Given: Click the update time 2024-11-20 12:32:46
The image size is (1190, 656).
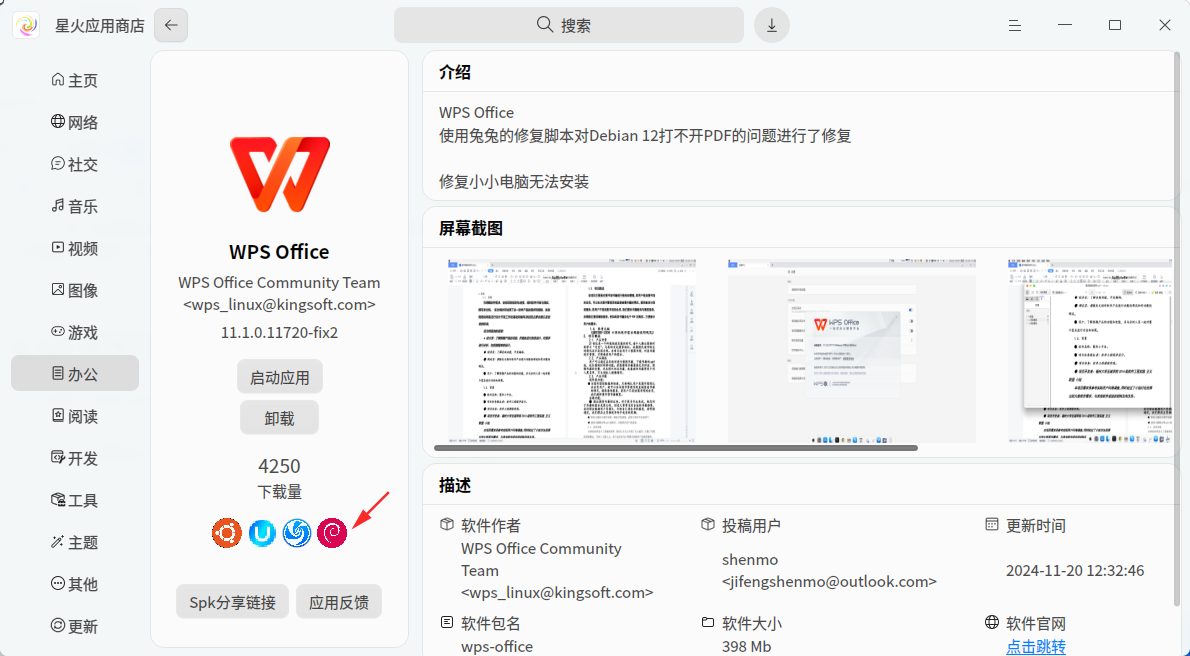Looking at the screenshot, I should click(x=1075, y=570).
